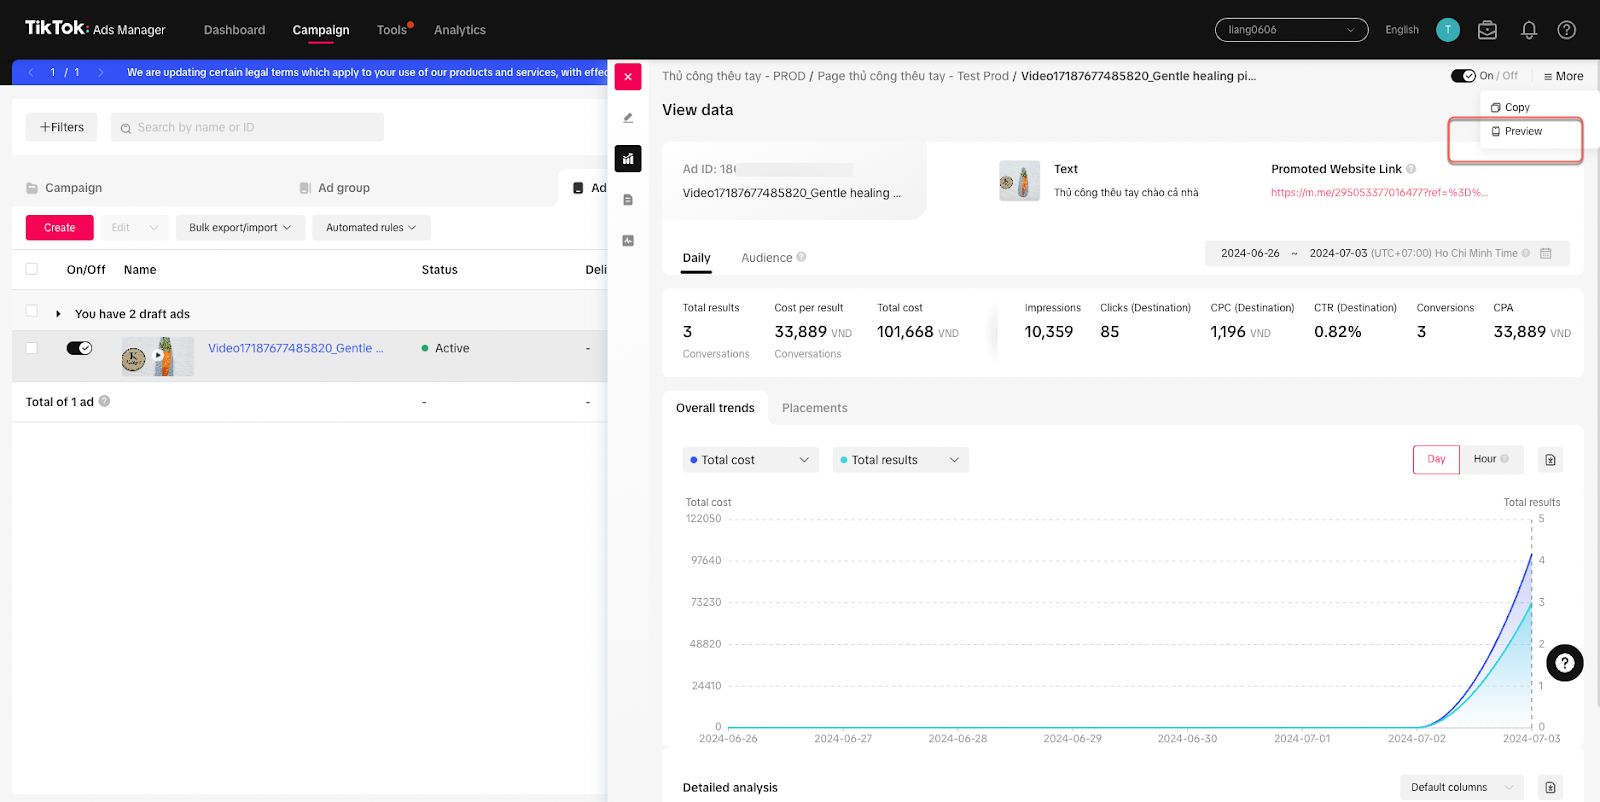The height and width of the screenshot is (802, 1600).
Task: Expand the You have 2 draft ads row
Action: pyautogui.click(x=58, y=314)
